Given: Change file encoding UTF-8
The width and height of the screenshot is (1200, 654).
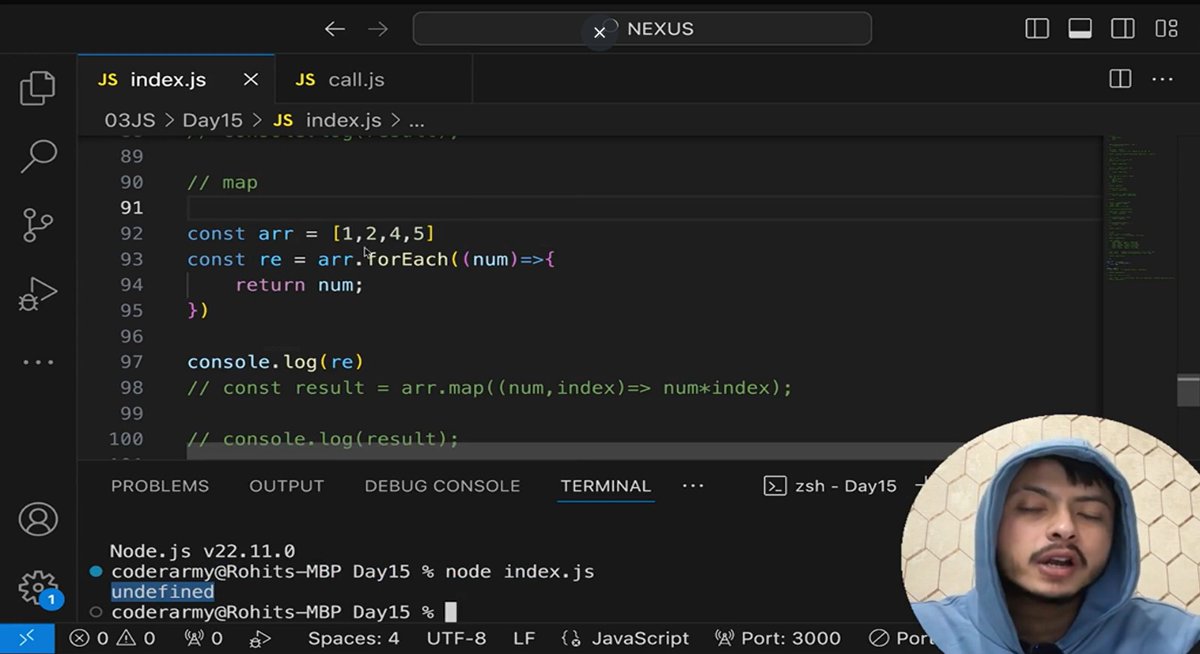Looking at the screenshot, I should (456, 638).
